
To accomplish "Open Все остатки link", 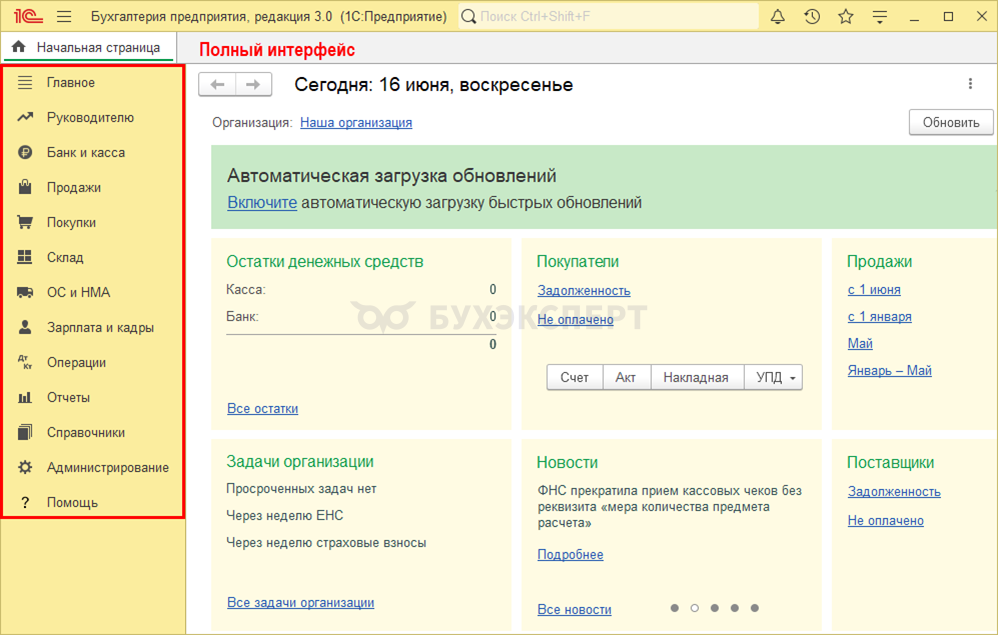I will [x=262, y=408].
